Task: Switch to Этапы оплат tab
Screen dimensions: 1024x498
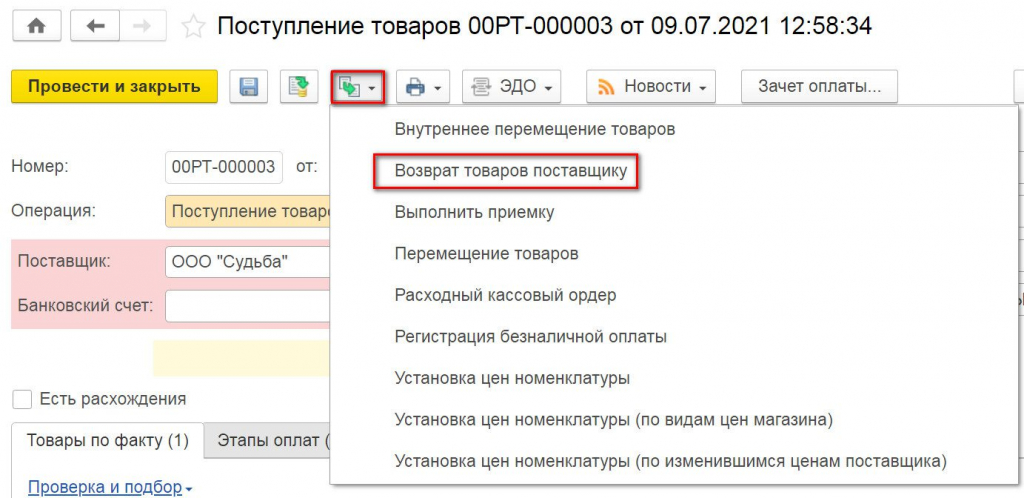Action: pos(267,441)
